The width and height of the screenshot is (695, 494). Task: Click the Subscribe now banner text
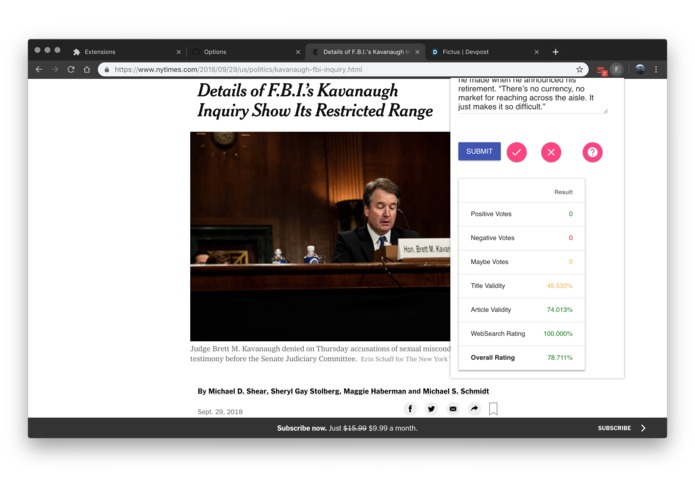[x=347, y=428]
